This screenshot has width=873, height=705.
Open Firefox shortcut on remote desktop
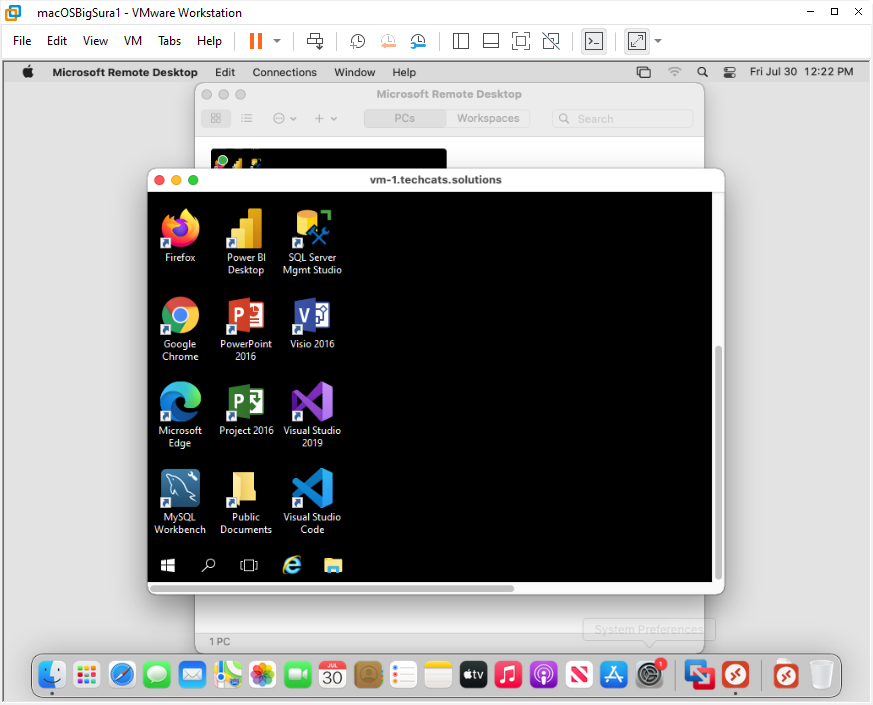180,236
